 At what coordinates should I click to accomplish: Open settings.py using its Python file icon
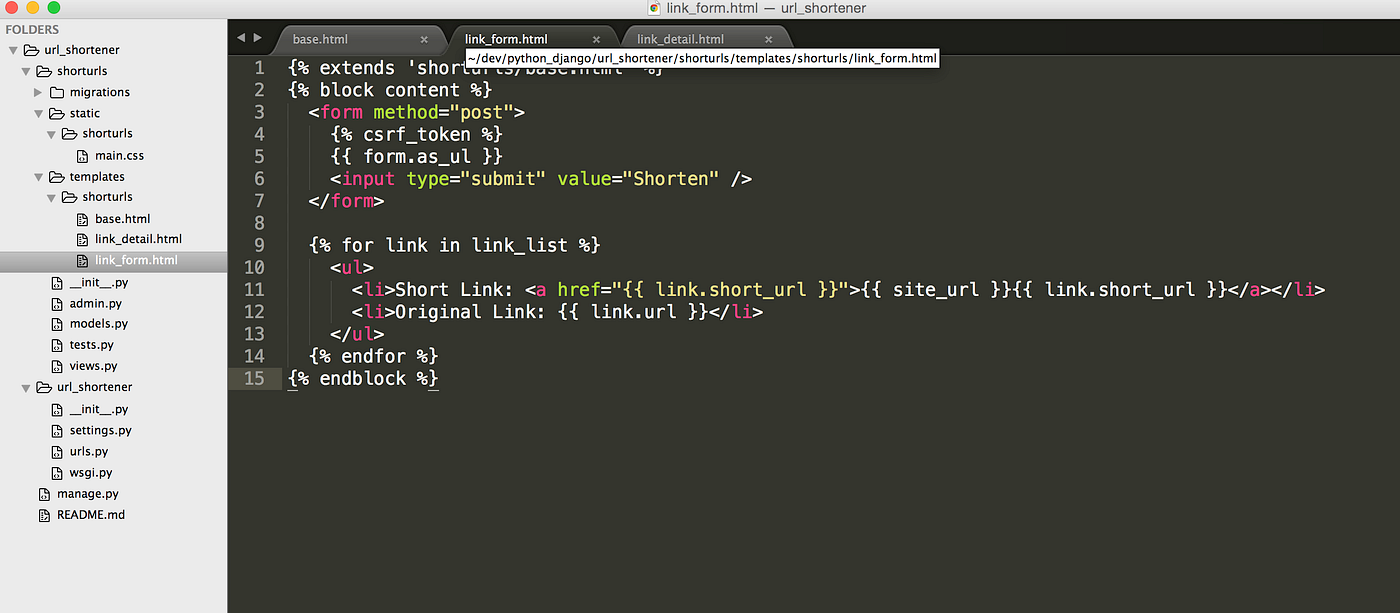tap(59, 430)
